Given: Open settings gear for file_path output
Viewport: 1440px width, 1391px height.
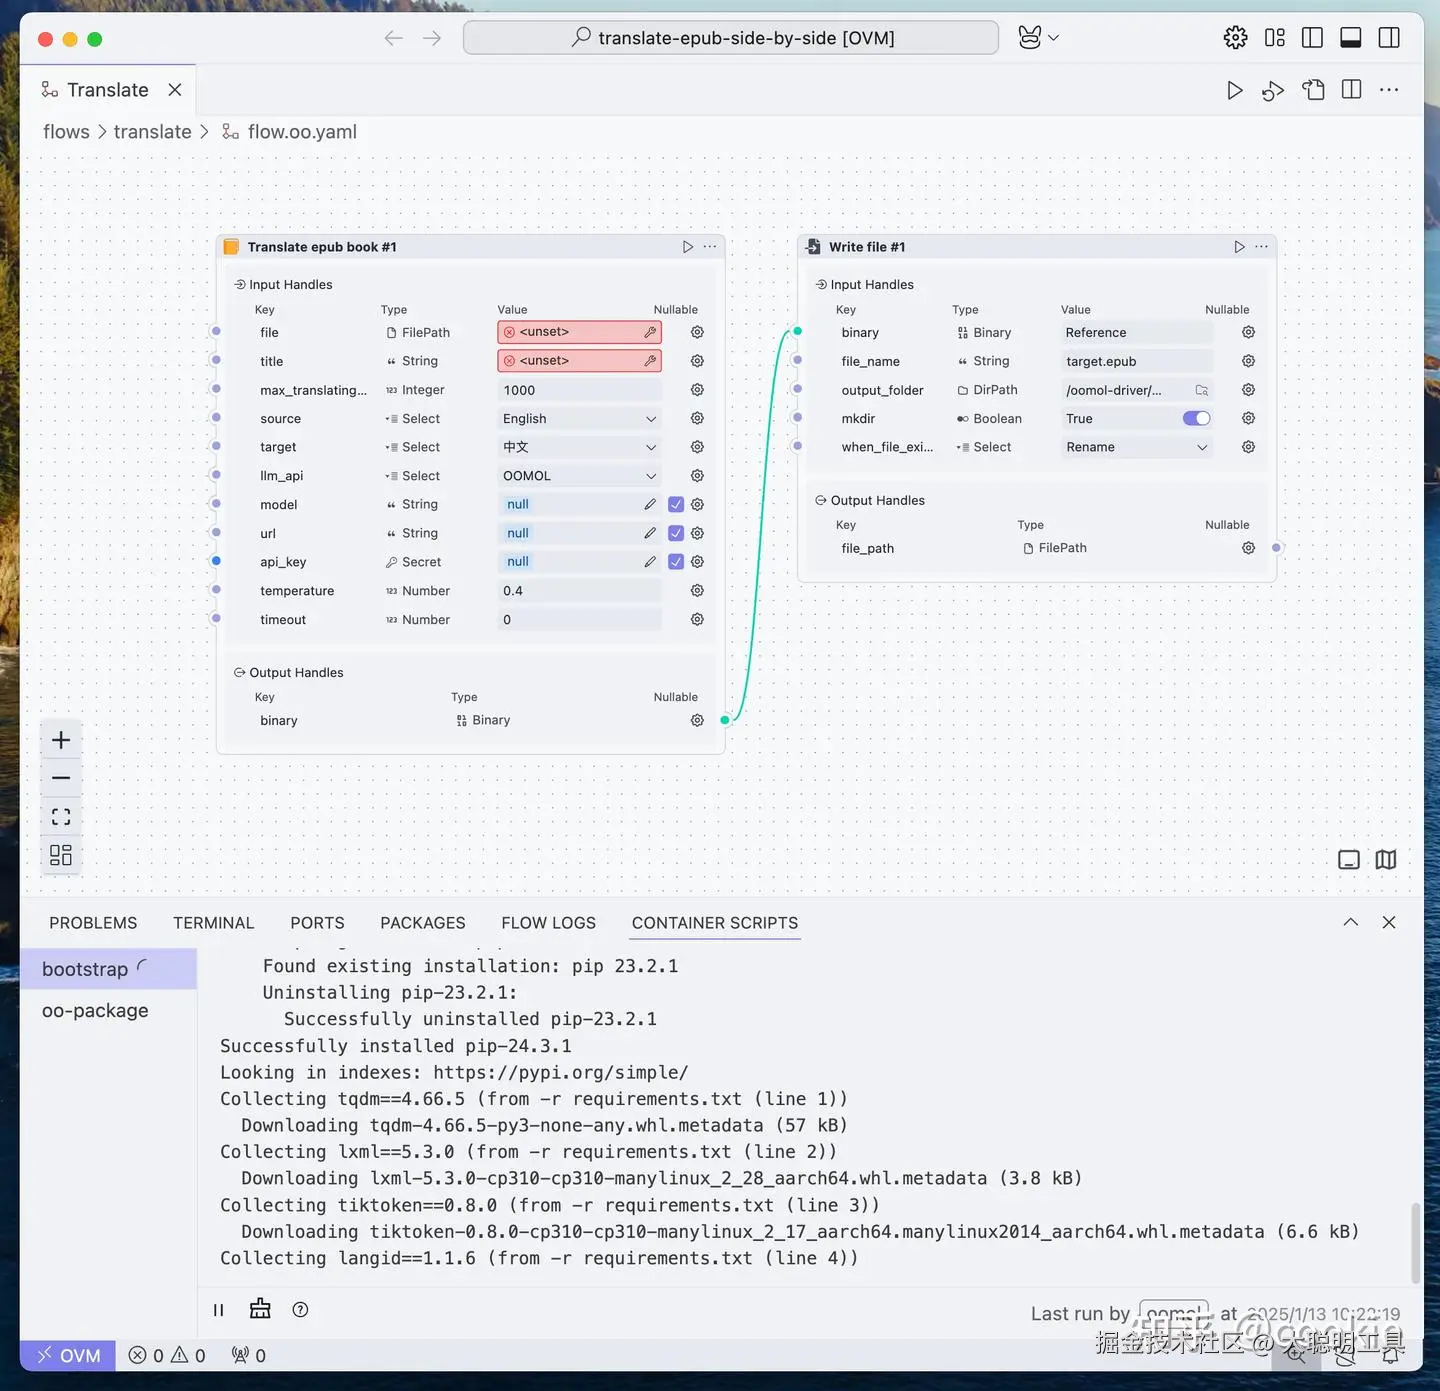Looking at the screenshot, I should click(1248, 548).
